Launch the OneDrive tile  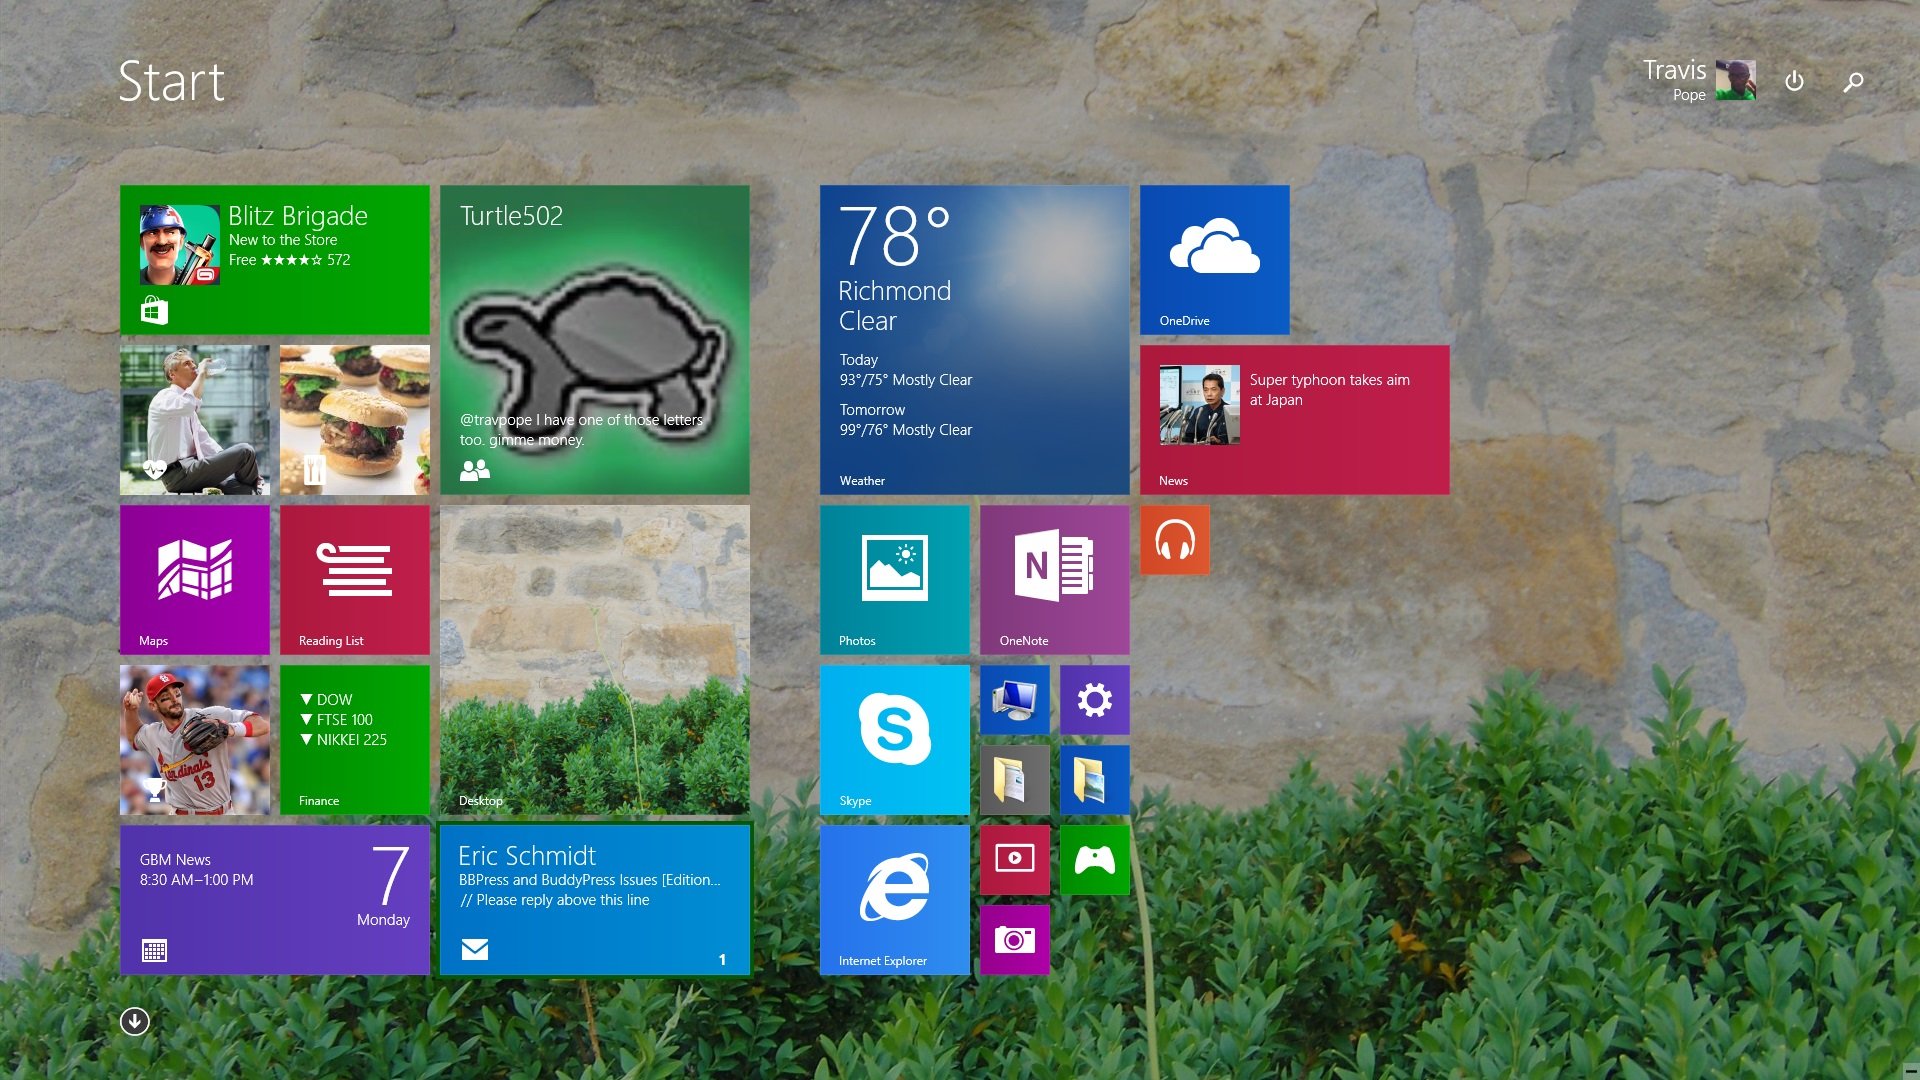(1215, 260)
